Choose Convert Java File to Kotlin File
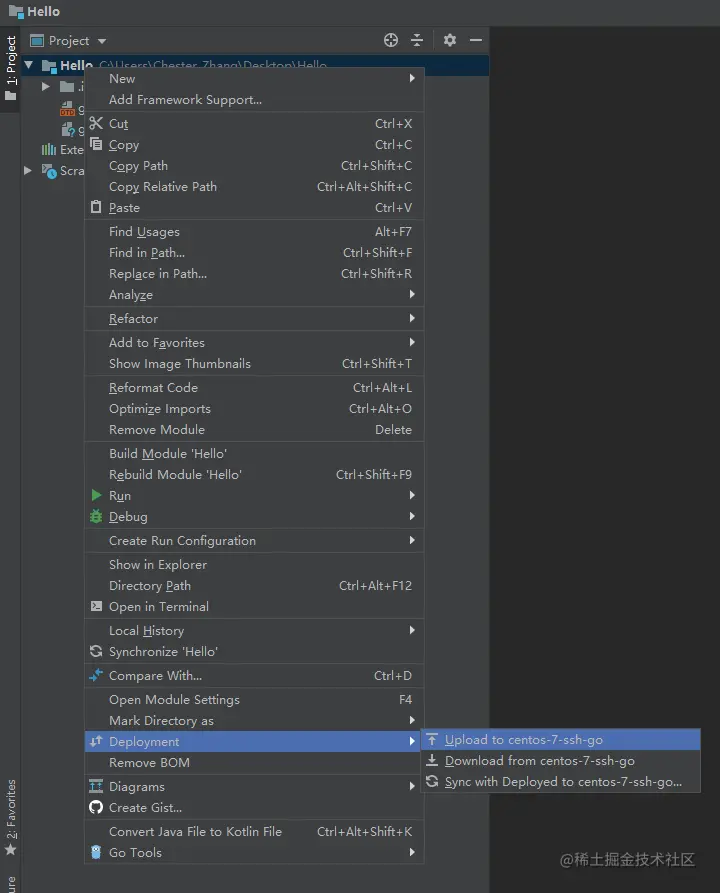The height and width of the screenshot is (893, 720). tap(254, 831)
